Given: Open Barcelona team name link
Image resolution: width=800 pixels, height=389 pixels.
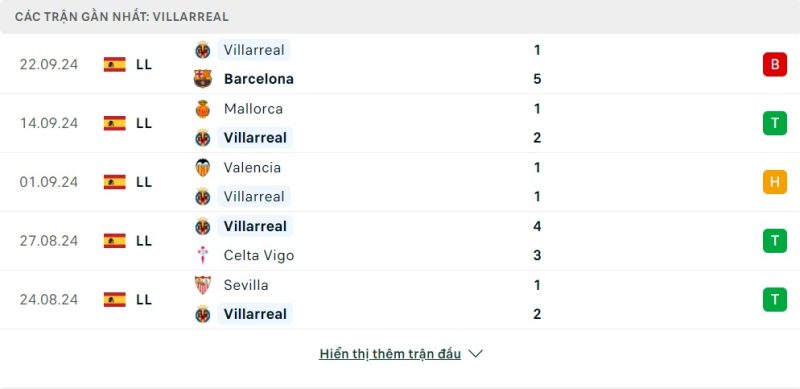Looking at the screenshot, I should click(259, 79).
